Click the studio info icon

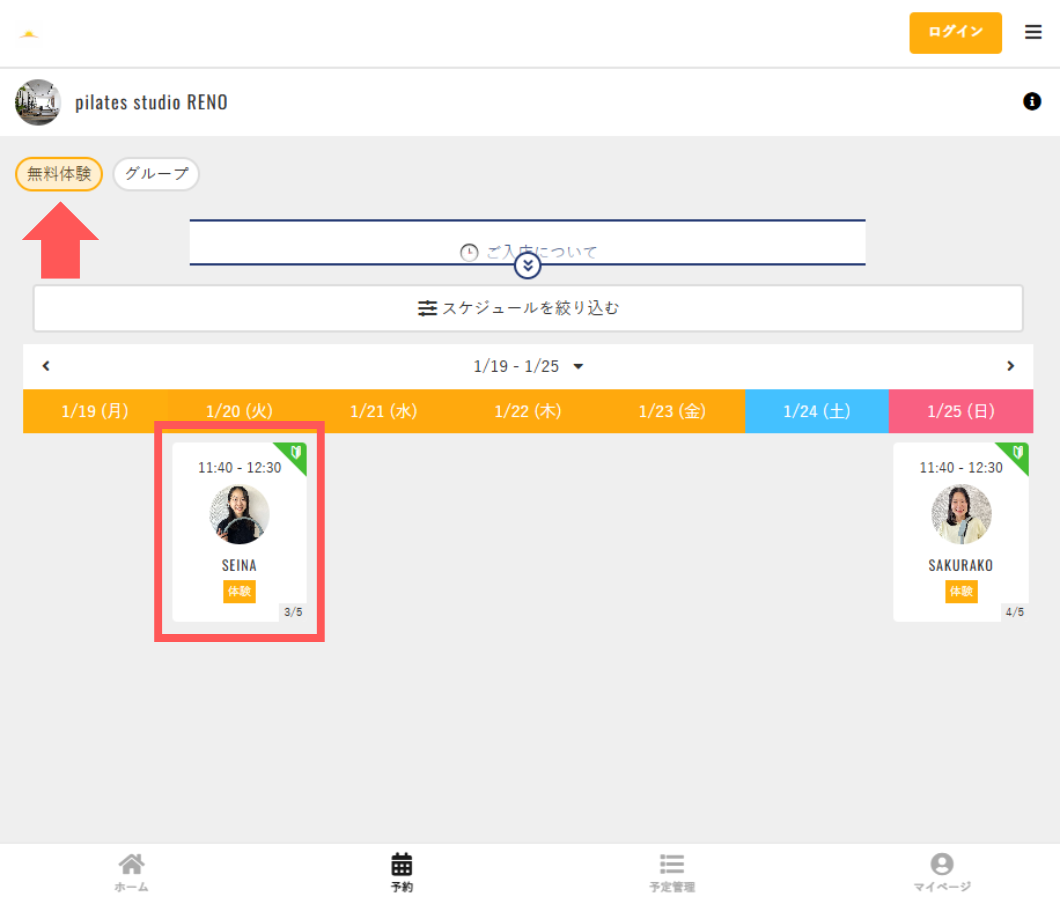coord(1032,101)
